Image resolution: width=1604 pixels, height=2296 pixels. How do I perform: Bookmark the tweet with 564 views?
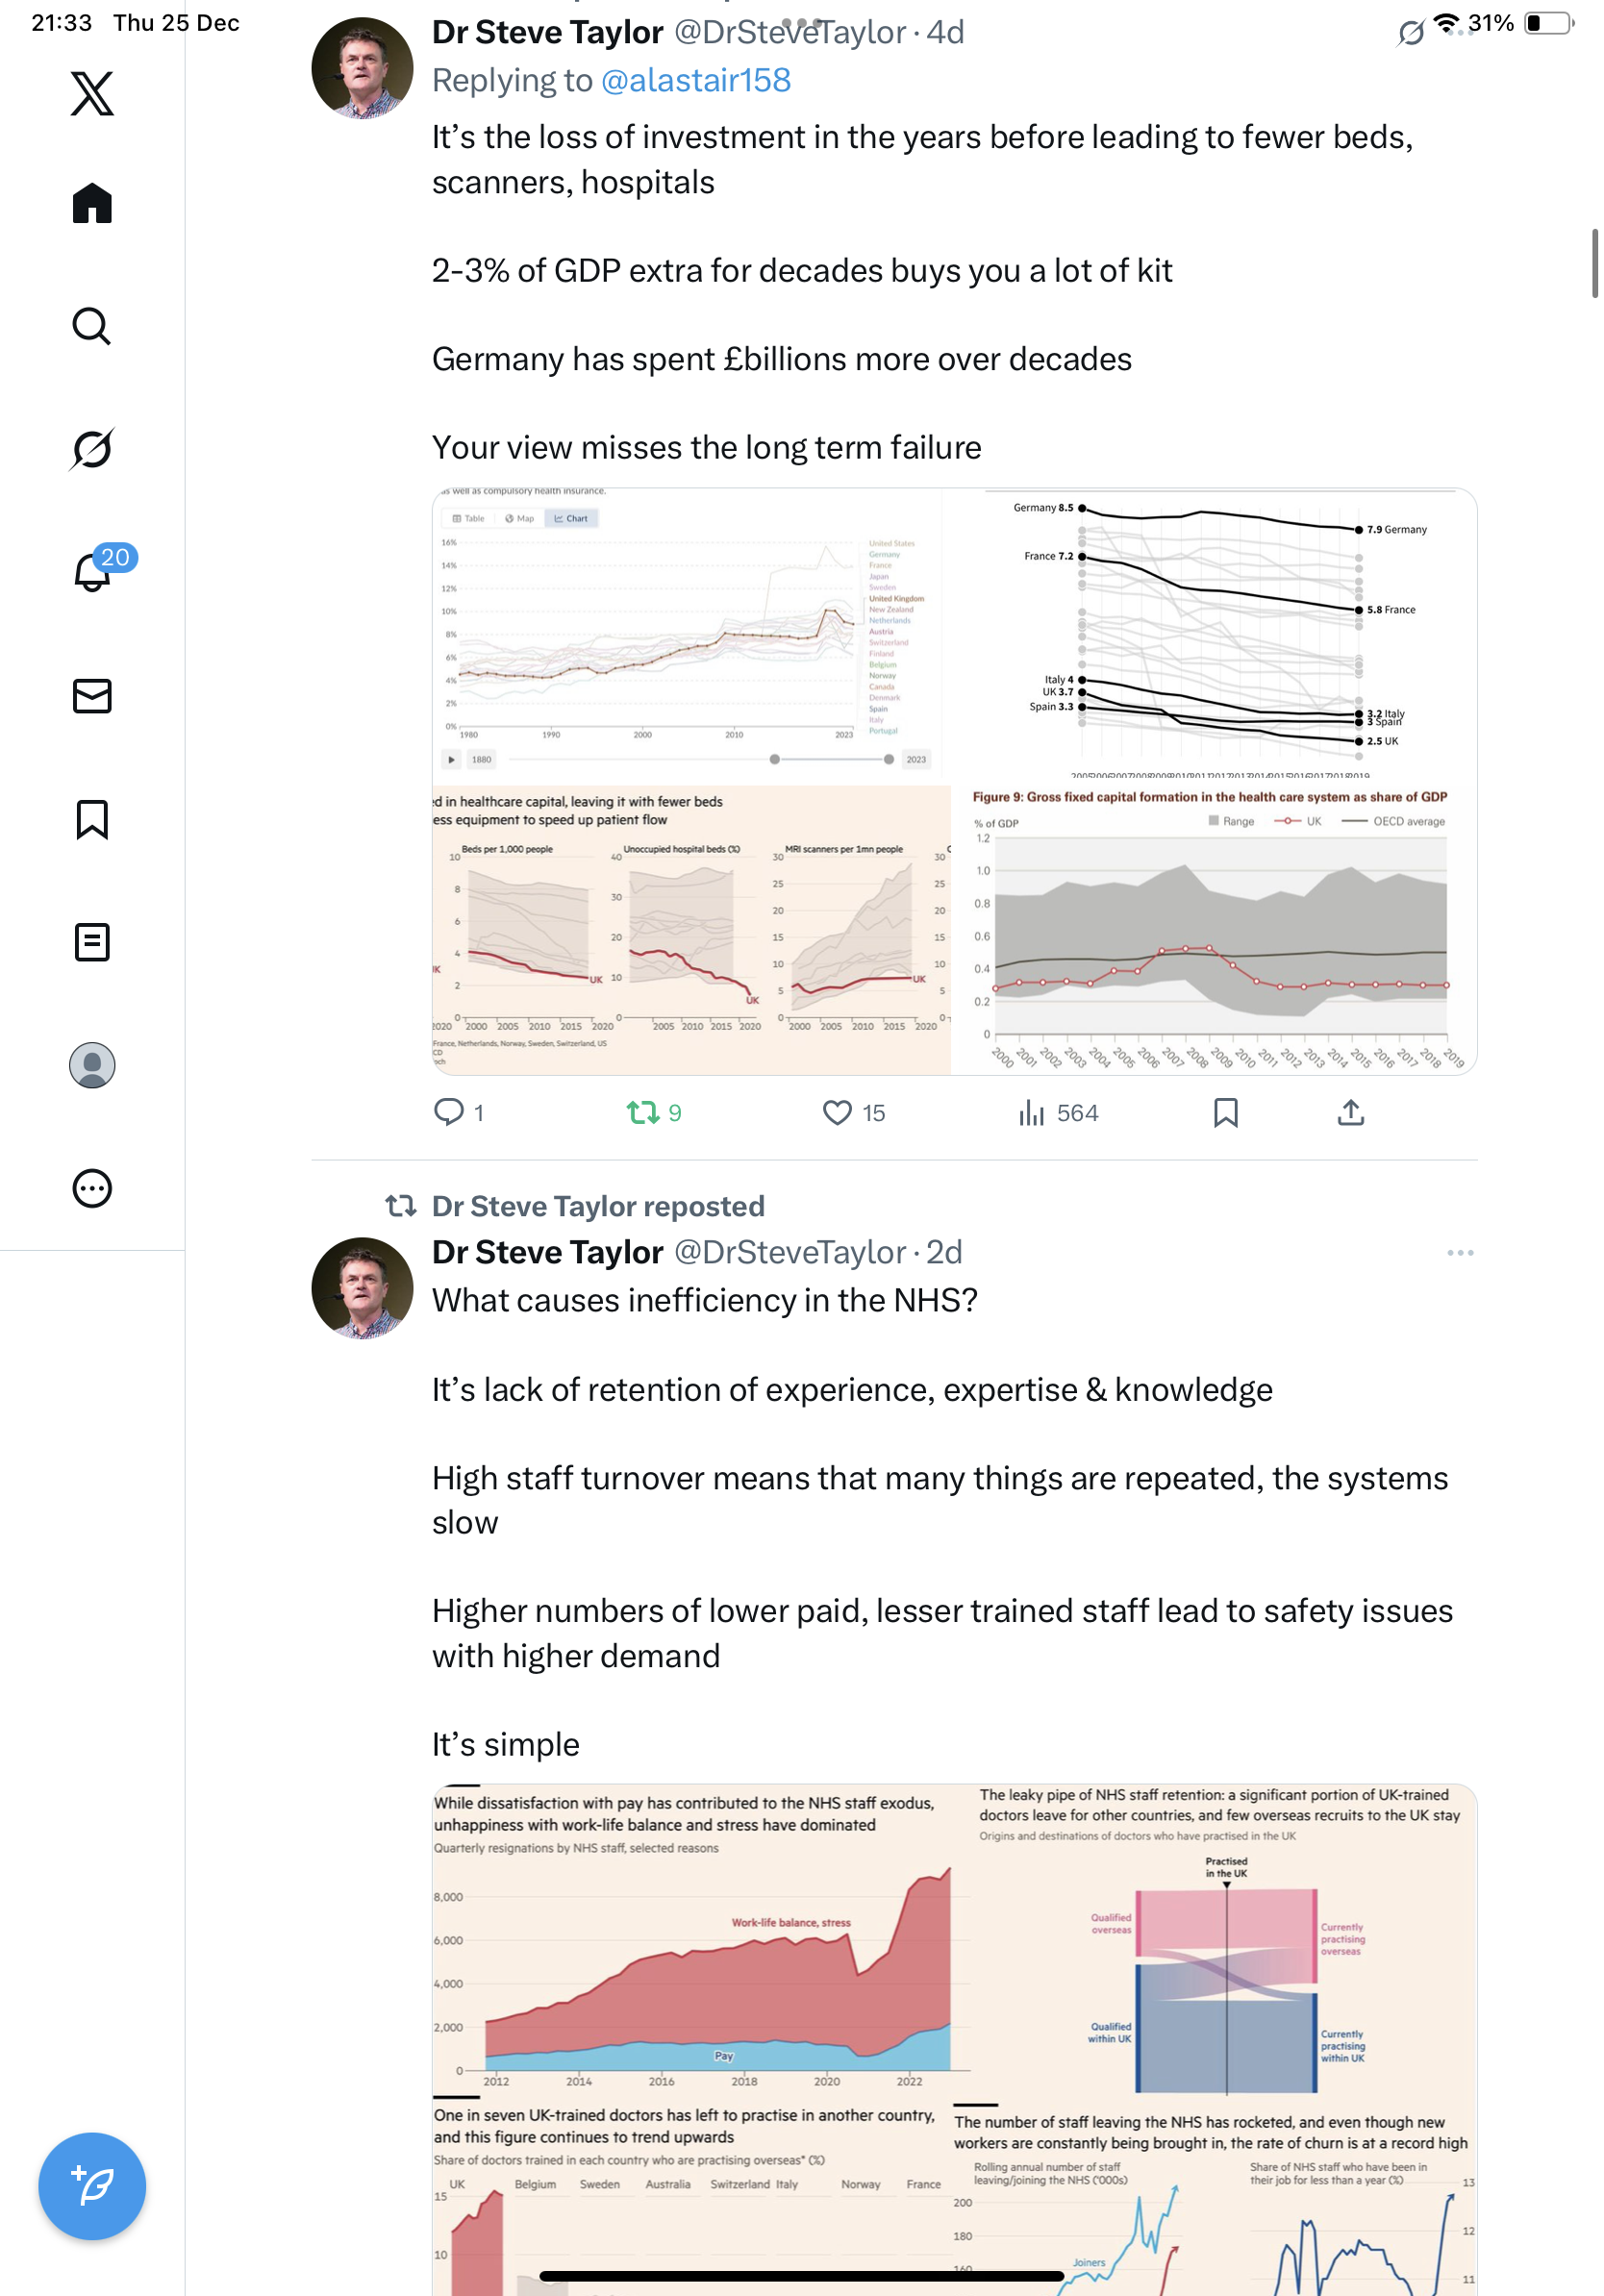pyautogui.click(x=1225, y=1112)
